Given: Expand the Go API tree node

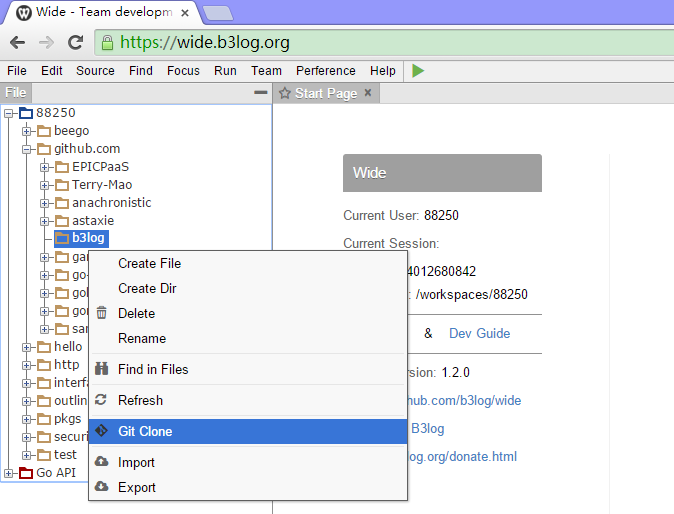Looking at the screenshot, I should click(9, 473).
